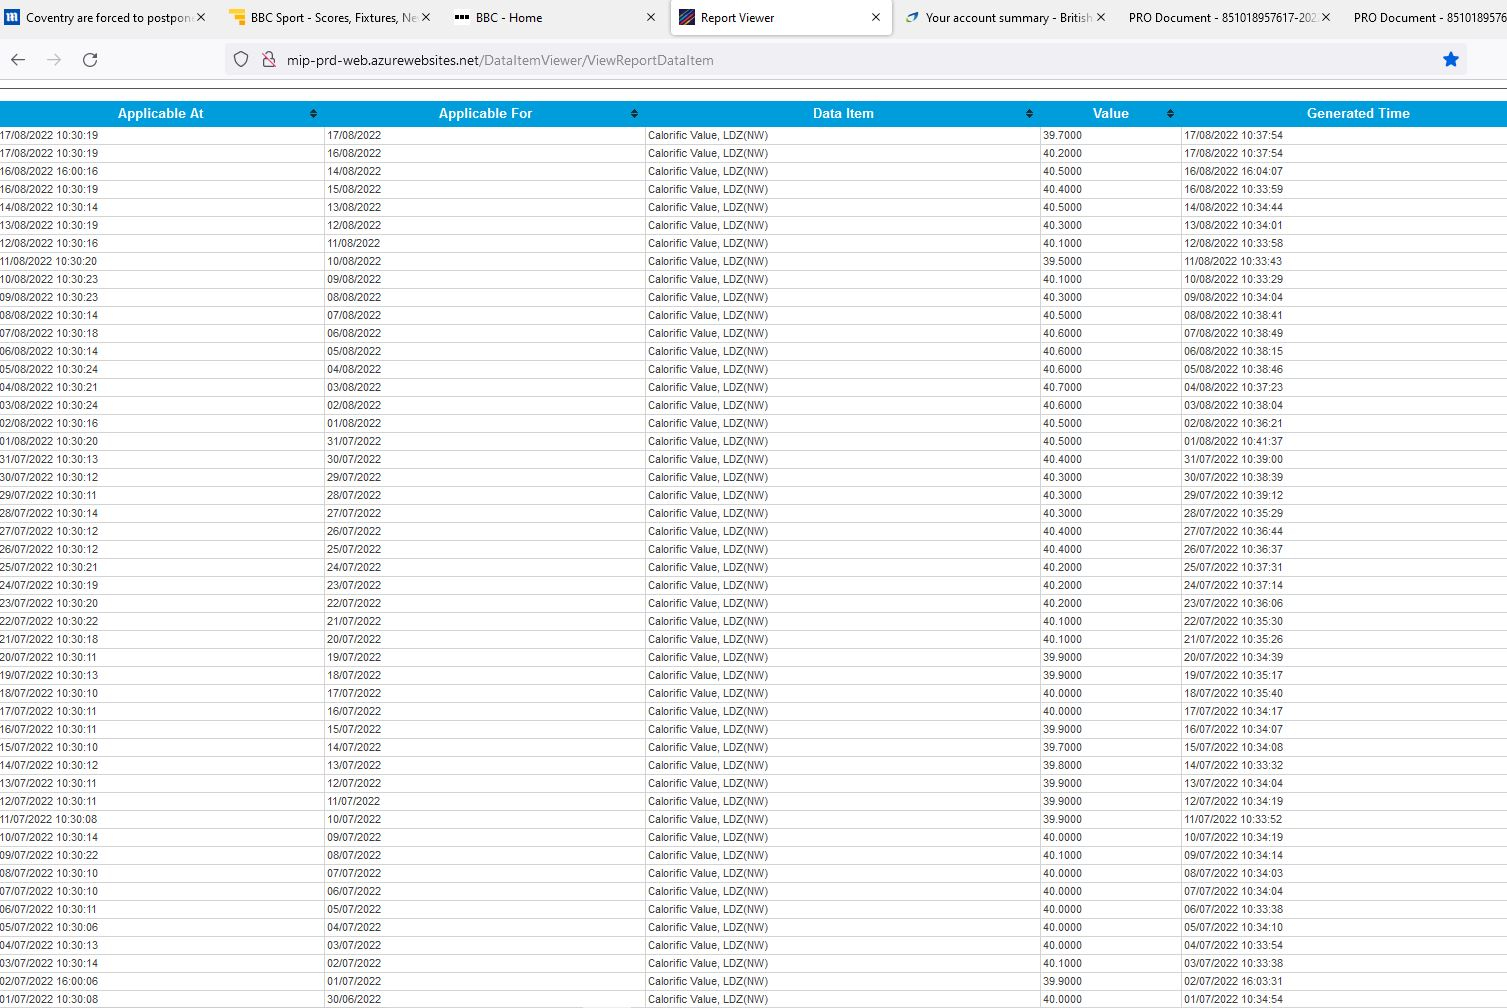Switch to BBC Sport scores tab

click(332, 17)
